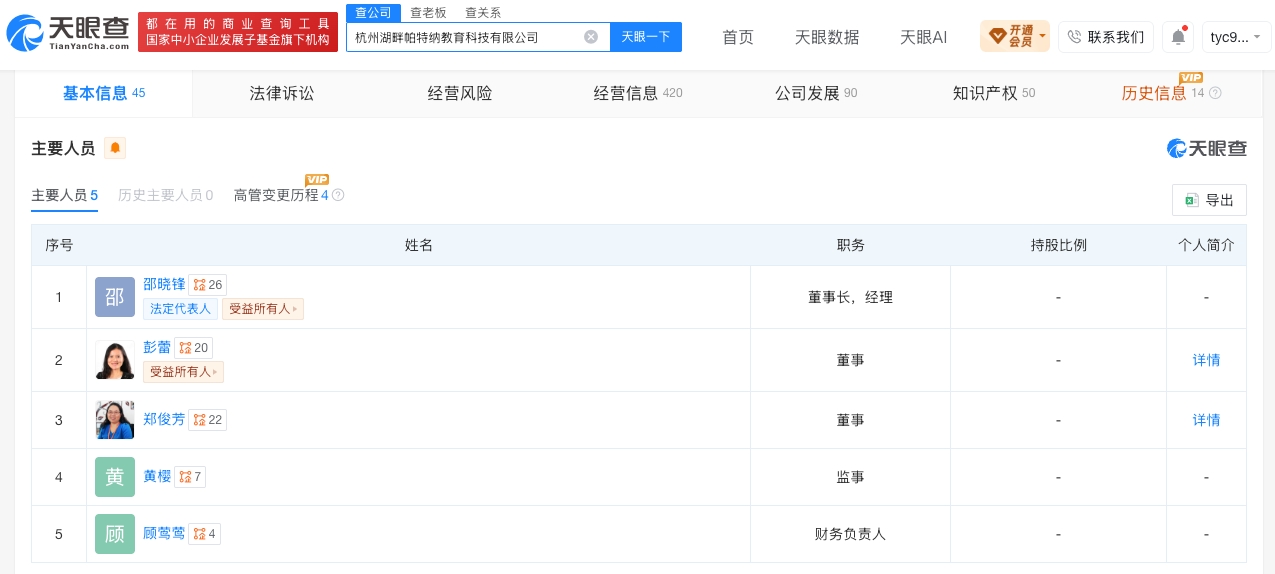Click the 黄 avatar tile
1275x574 pixels.
click(x=115, y=477)
